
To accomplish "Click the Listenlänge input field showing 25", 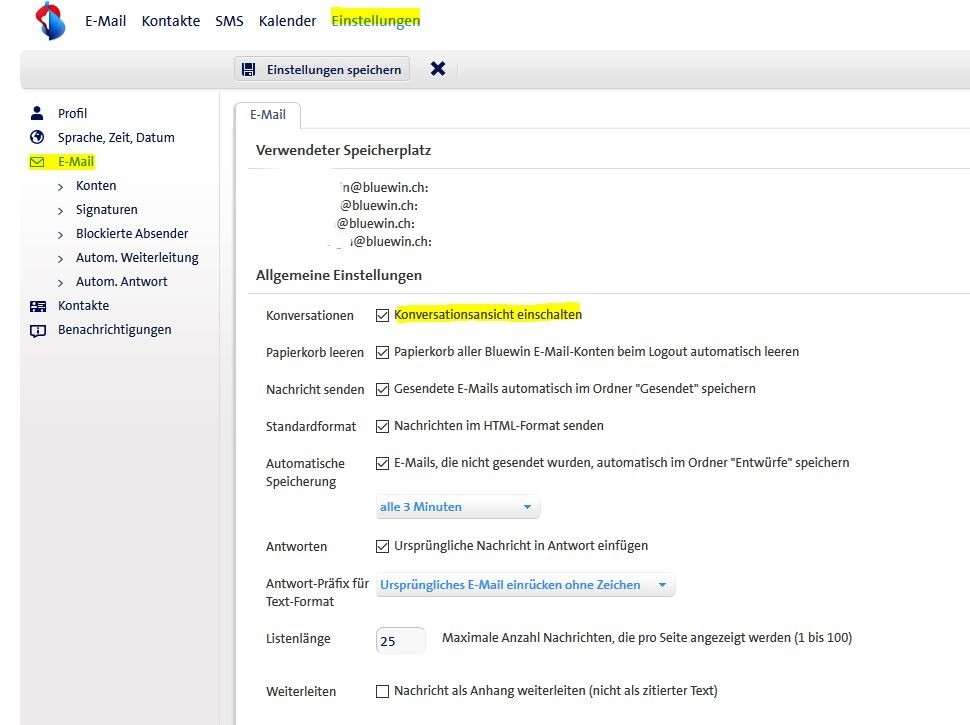I will point(400,640).
